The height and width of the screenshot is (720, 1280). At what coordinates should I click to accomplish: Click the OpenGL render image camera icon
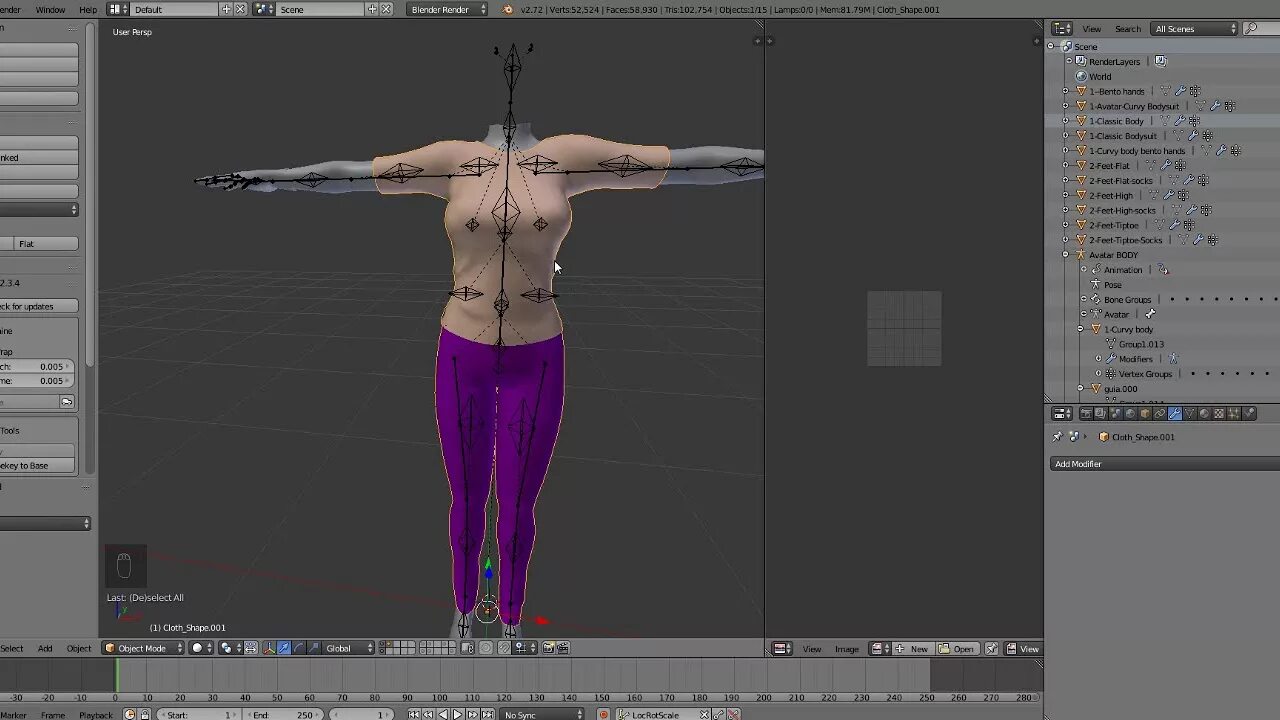(x=548, y=648)
